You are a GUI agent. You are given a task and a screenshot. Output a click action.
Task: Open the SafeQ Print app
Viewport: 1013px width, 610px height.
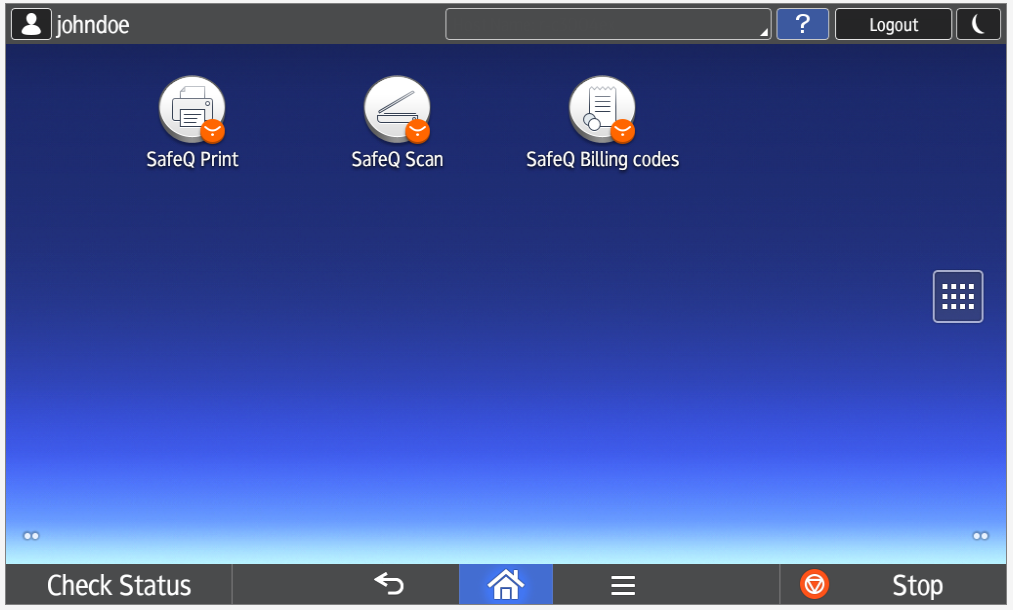pos(192,110)
